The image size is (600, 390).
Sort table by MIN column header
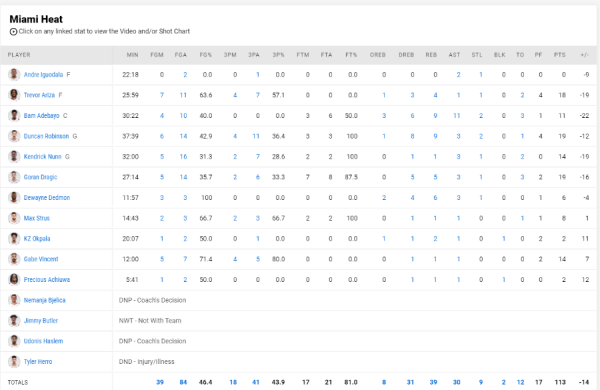[x=132, y=55]
